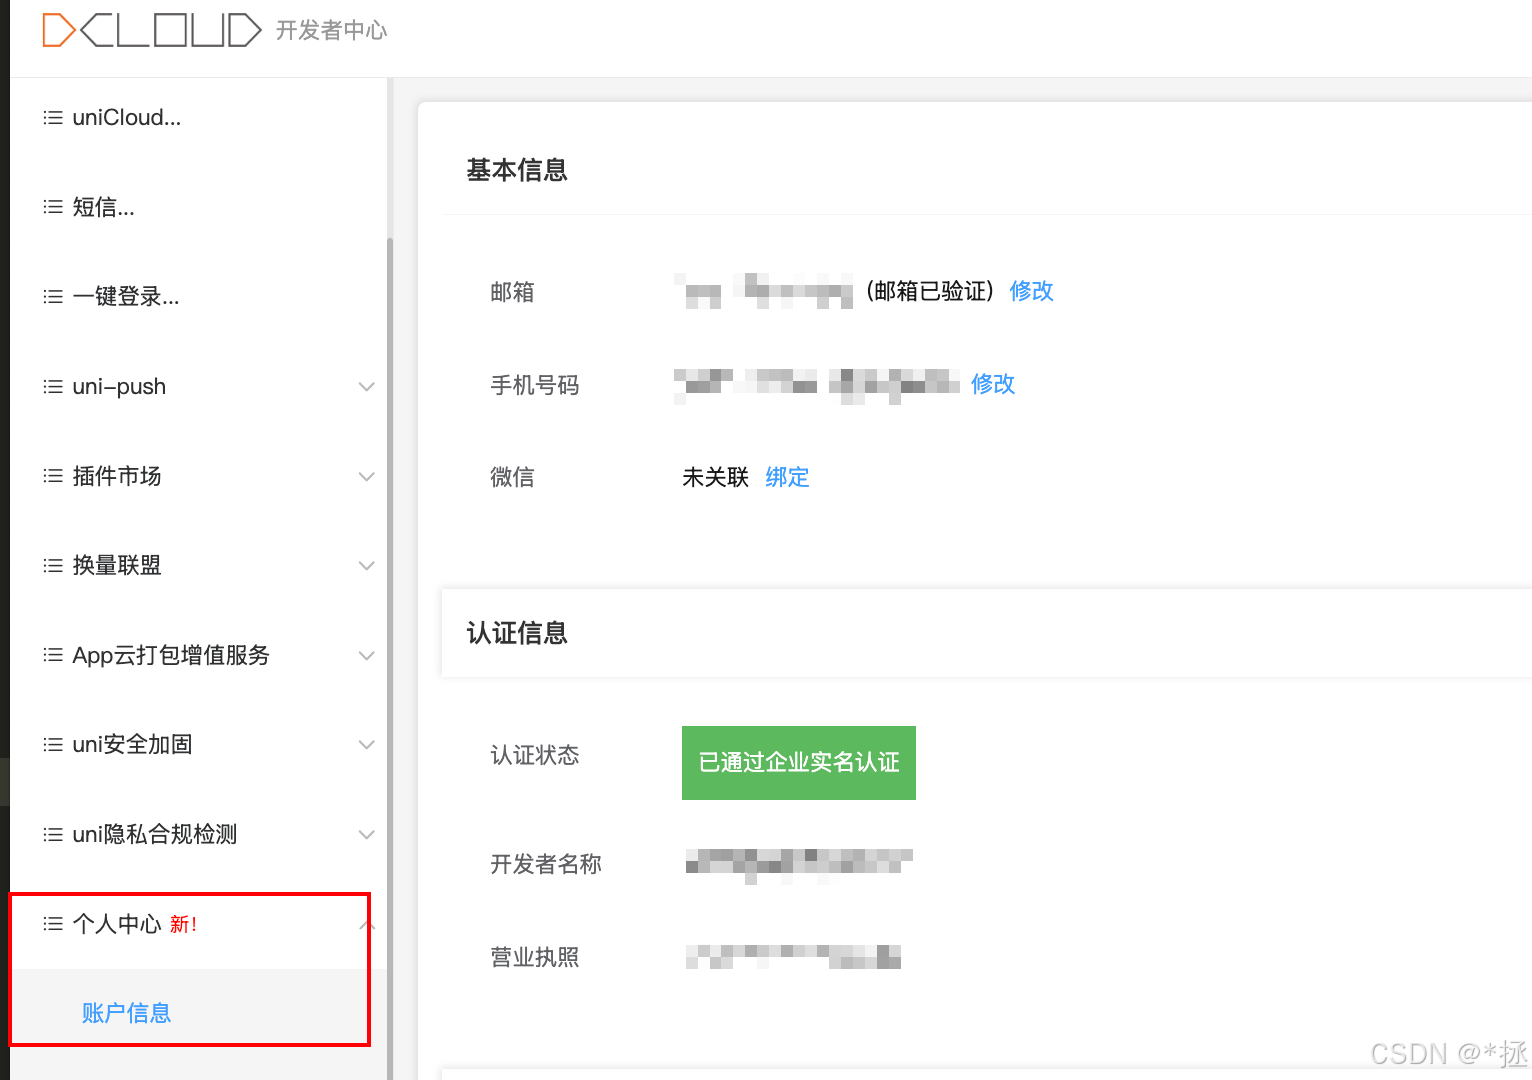Click the 未关联 WeChat status text

click(715, 477)
